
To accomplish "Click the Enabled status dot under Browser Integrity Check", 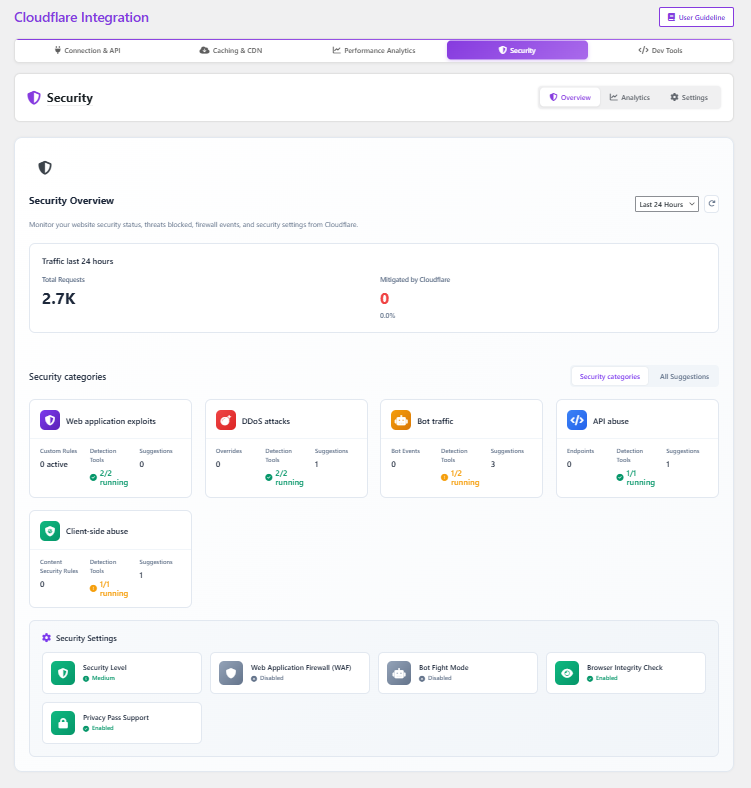I will 590,678.
